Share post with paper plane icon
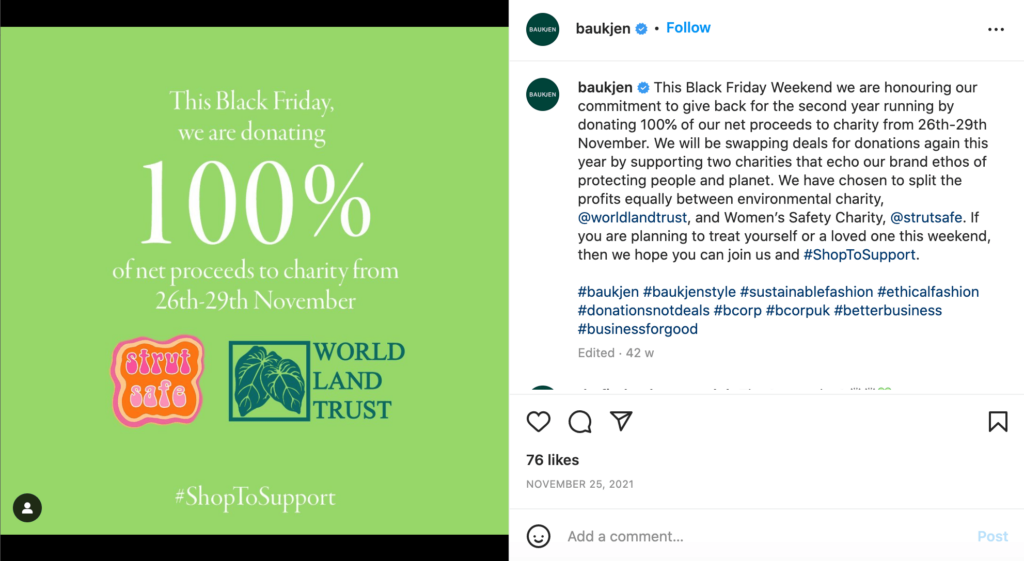 (x=621, y=422)
